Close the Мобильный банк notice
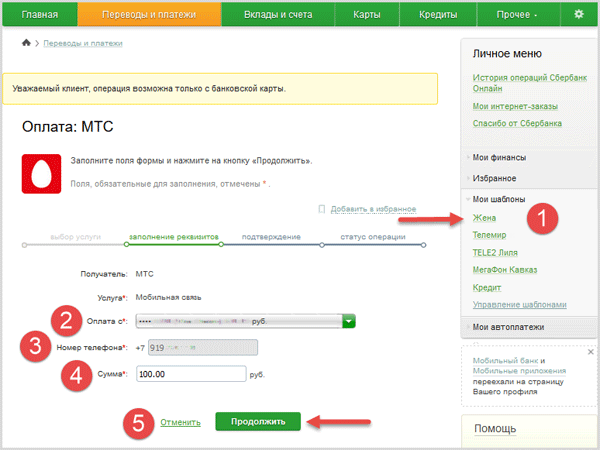The height and width of the screenshot is (450, 600). click(x=590, y=352)
